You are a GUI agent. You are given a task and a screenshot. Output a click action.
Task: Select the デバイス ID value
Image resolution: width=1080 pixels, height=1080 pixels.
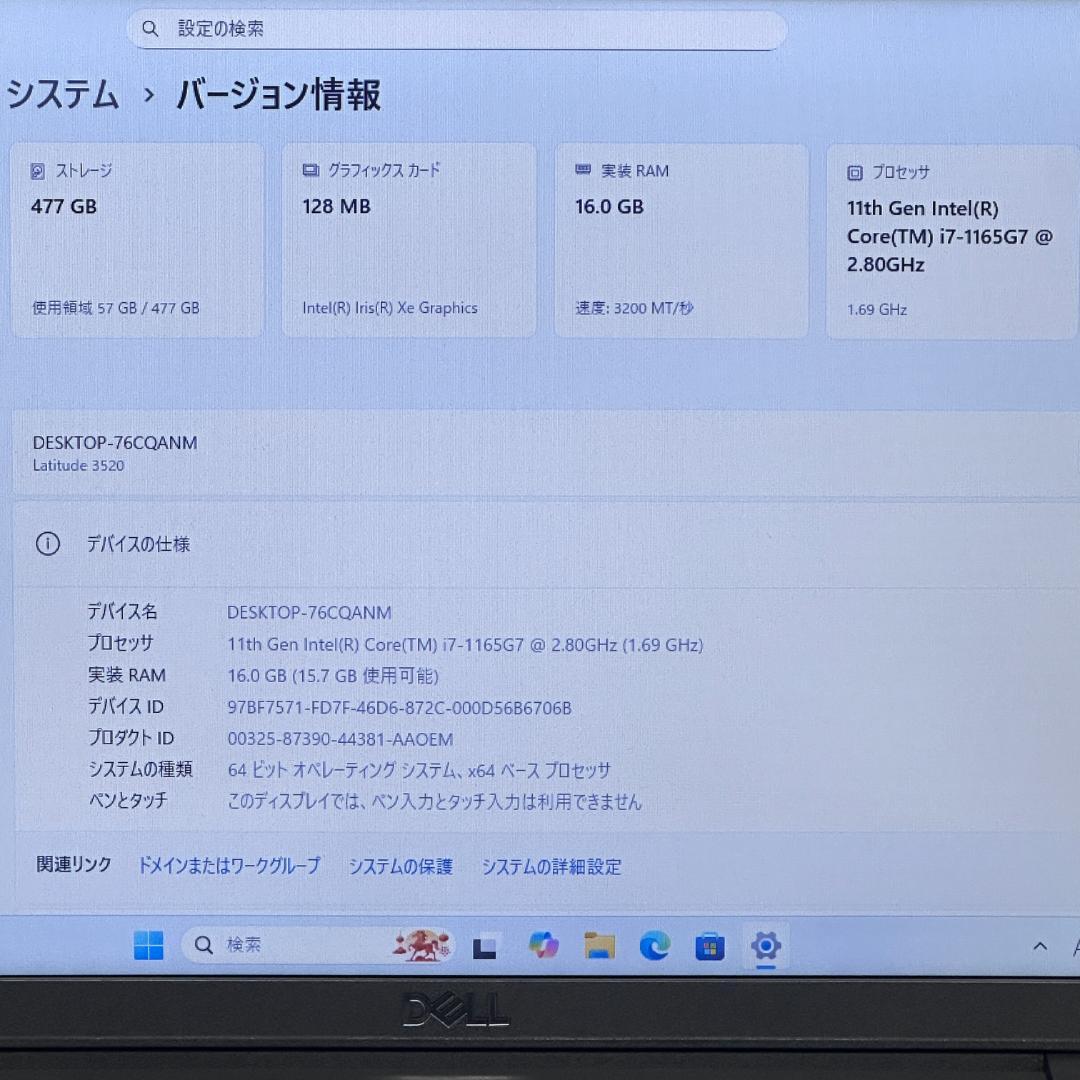tap(399, 708)
